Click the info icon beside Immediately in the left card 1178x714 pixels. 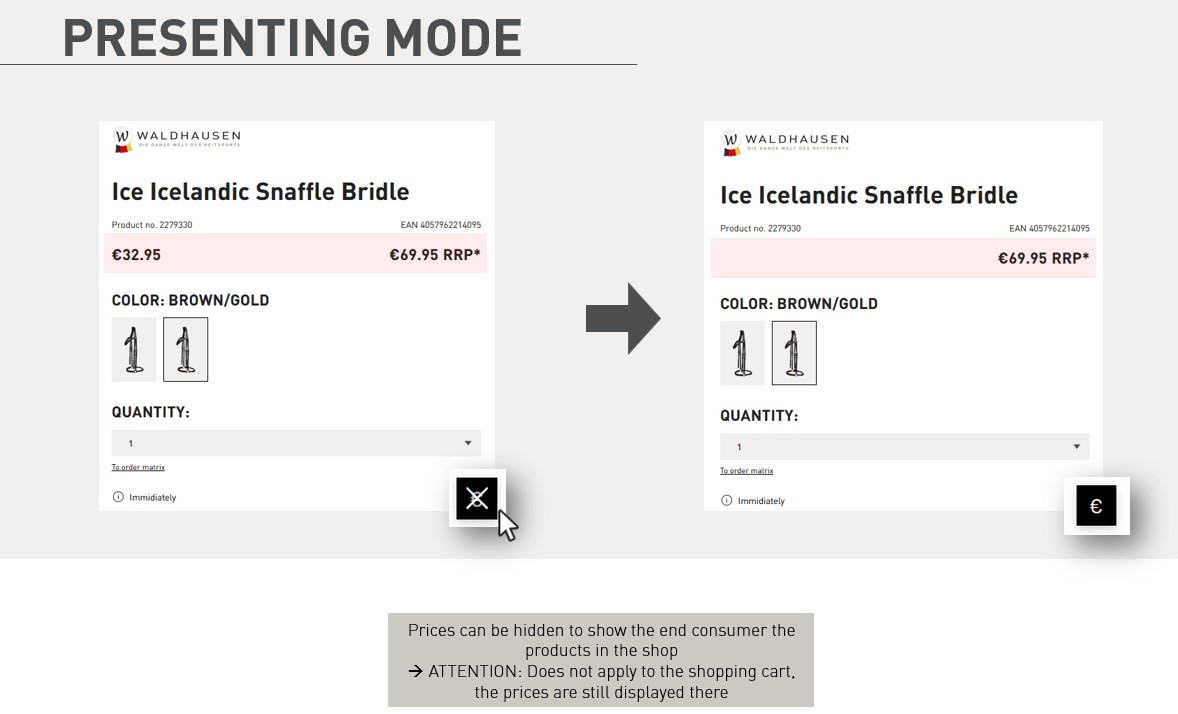click(x=118, y=497)
